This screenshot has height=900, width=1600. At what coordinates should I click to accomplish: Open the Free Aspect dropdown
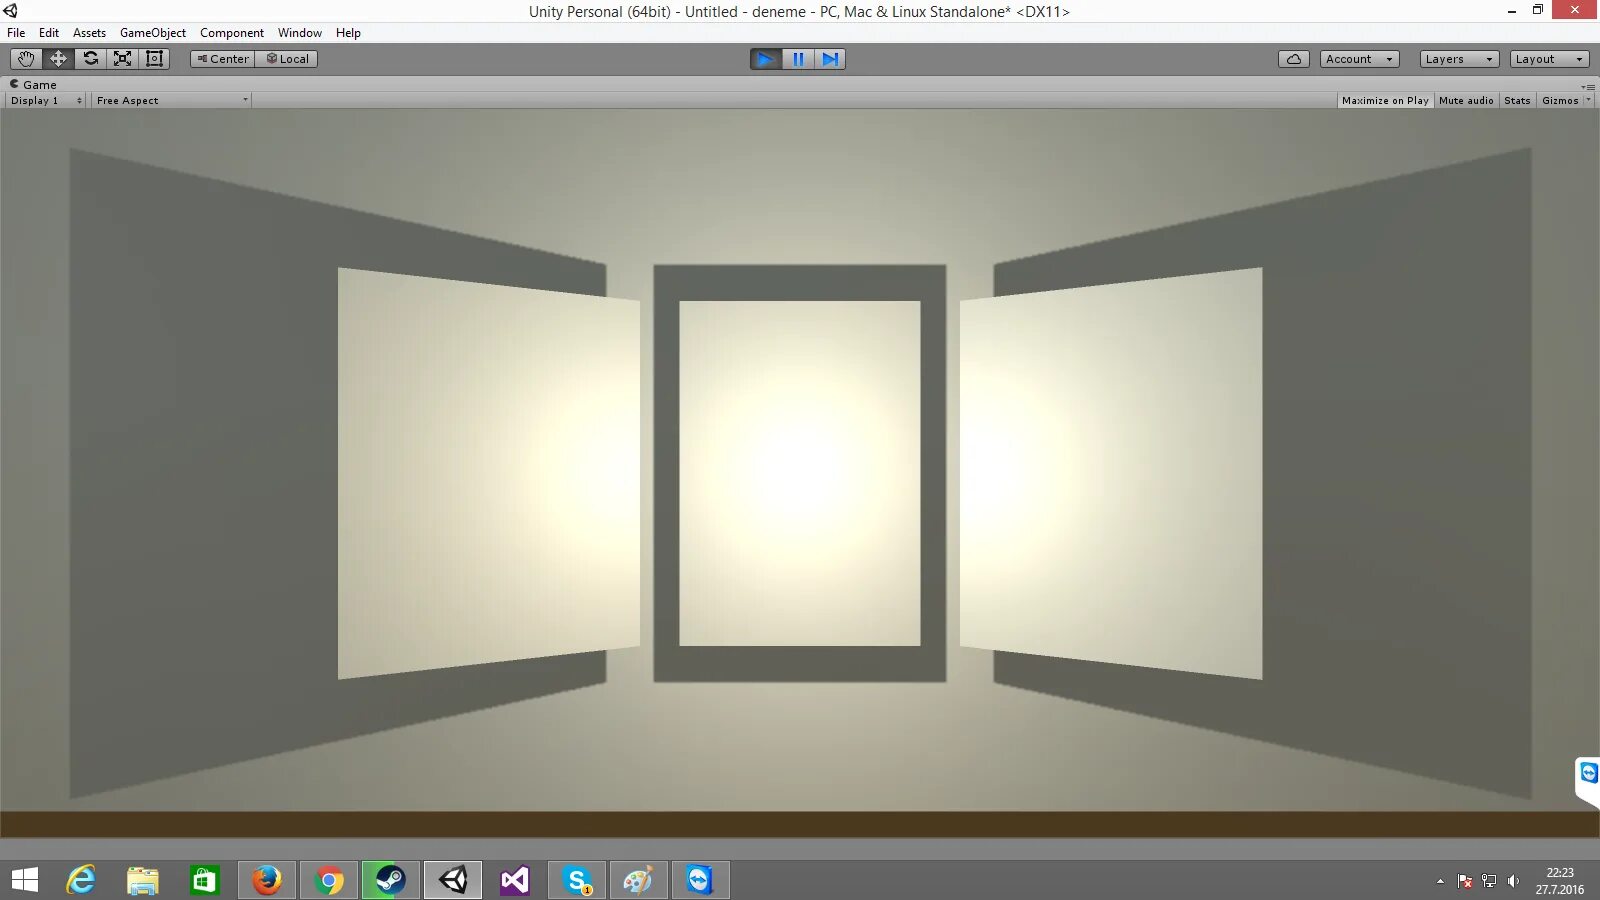tap(172, 101)
